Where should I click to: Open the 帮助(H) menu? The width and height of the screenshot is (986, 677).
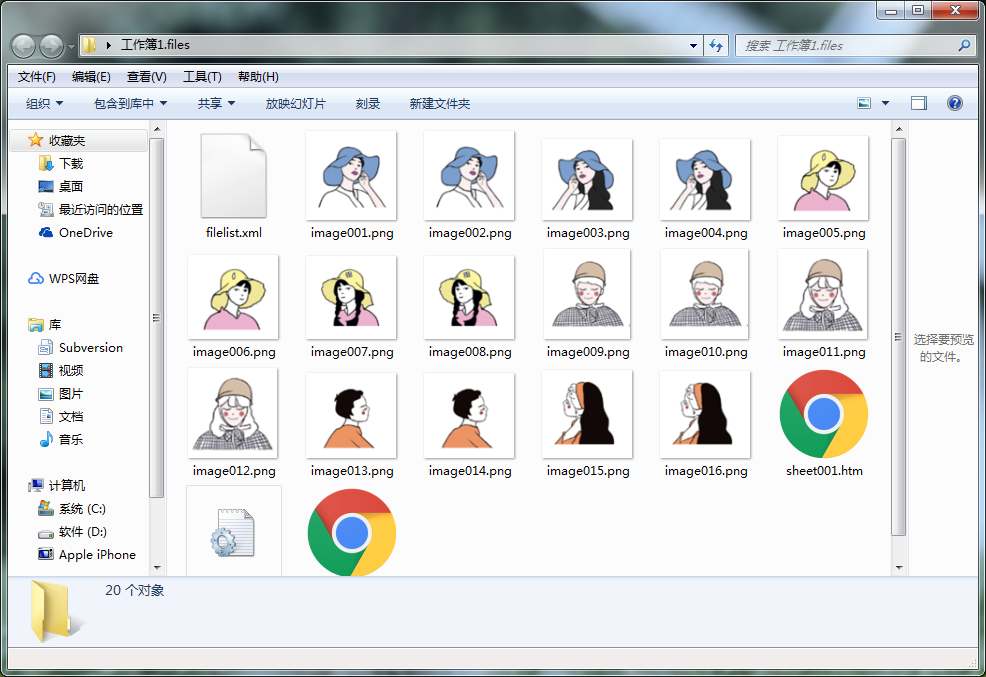tap(258, 77)
